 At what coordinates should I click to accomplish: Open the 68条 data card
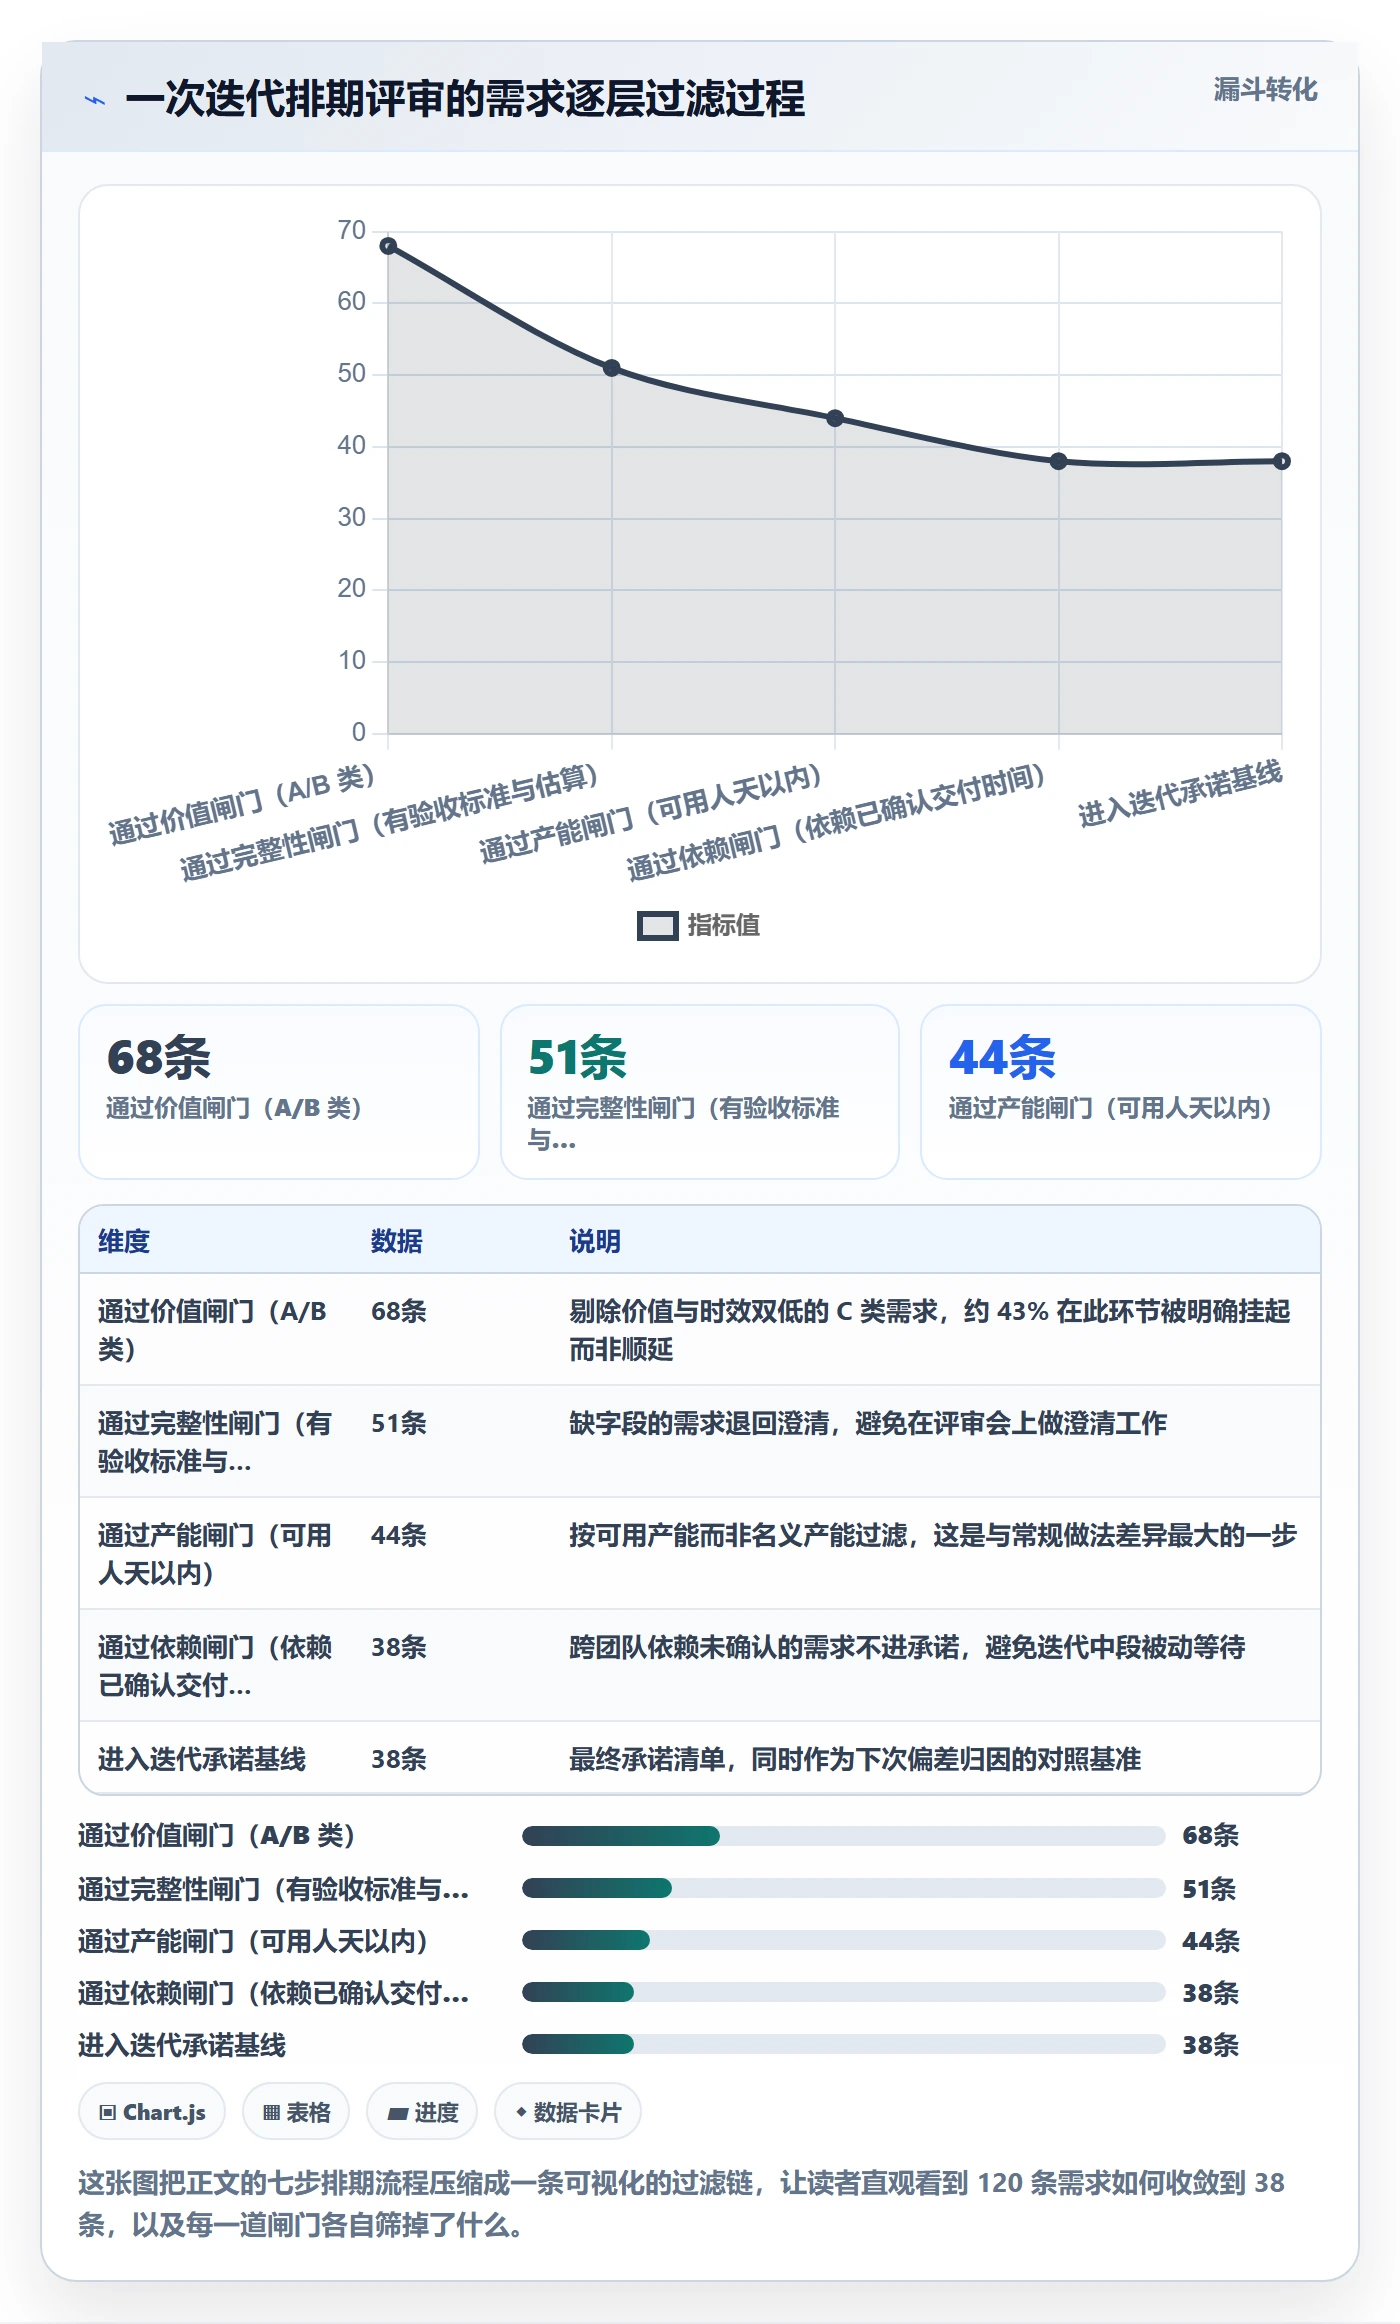click(x=279, y=1092)
